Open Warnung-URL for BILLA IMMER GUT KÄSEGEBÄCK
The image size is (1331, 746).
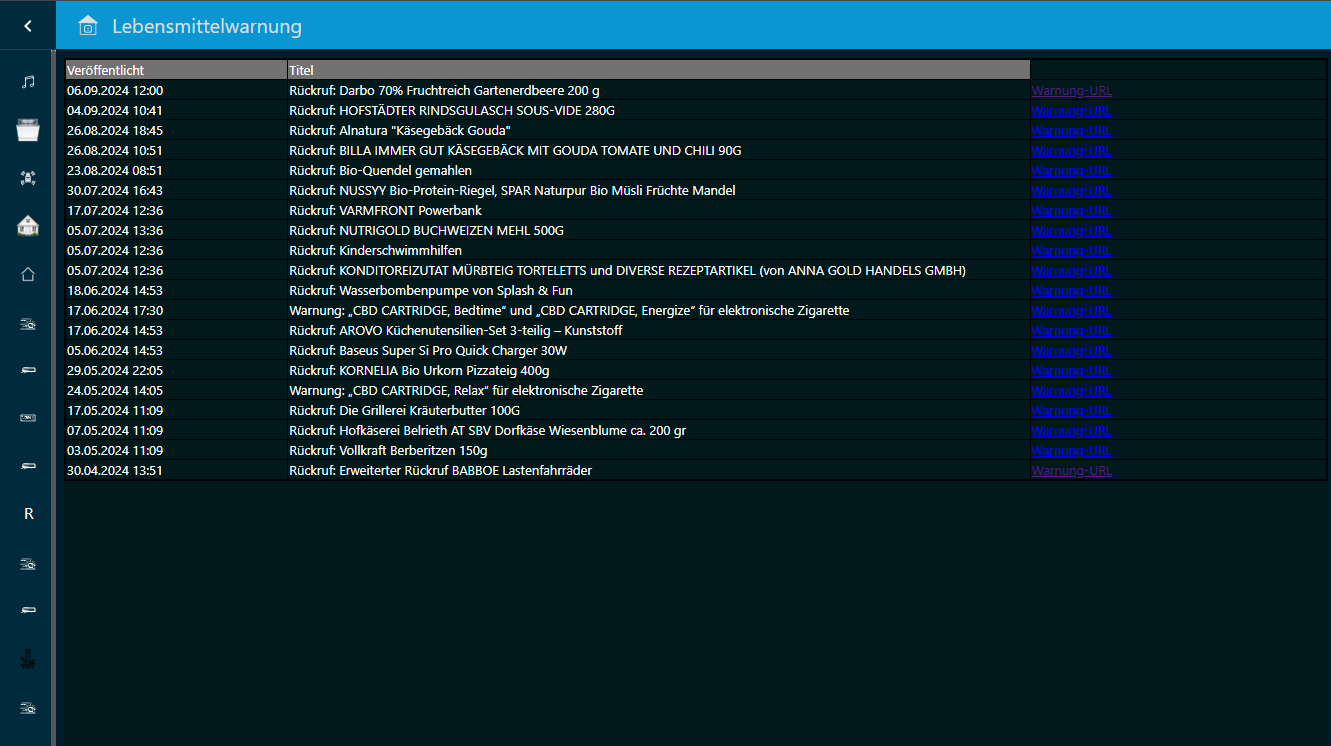tap(1071, 150)
